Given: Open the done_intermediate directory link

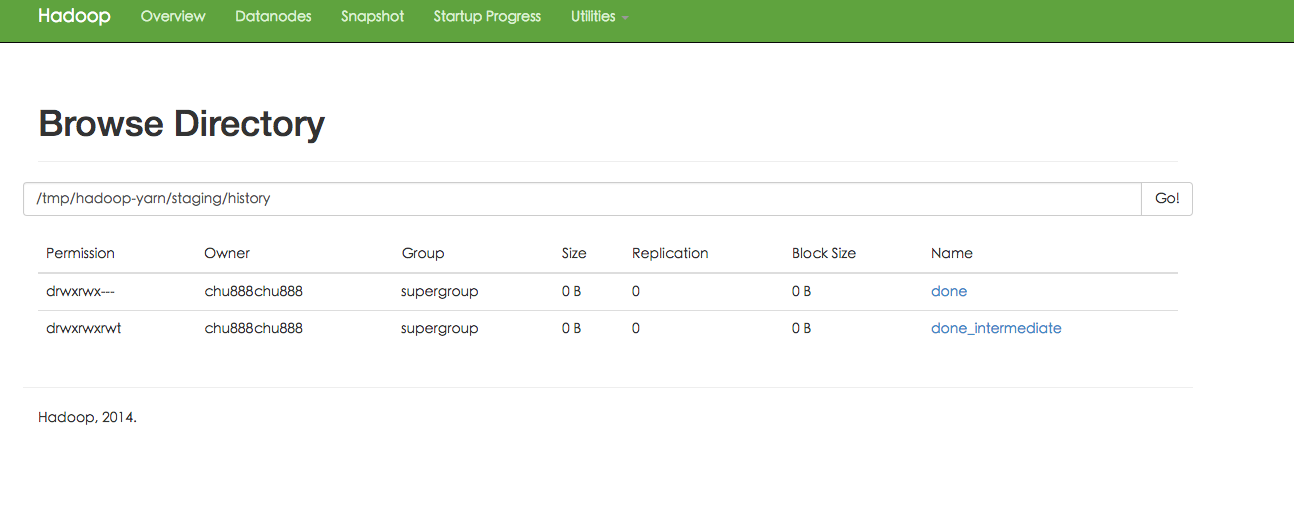Looking at the screenshot, I should tap(995, 328).
